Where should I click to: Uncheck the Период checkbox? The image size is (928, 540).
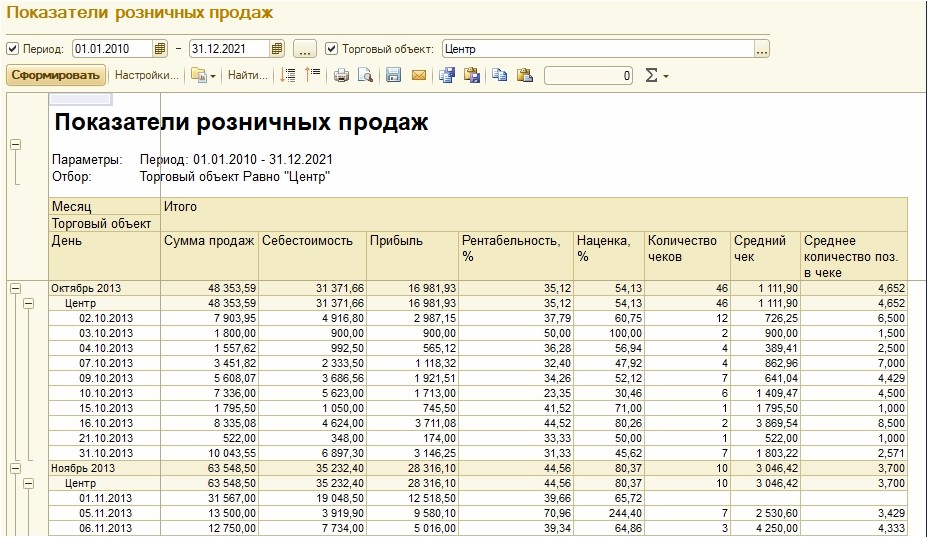coord(12,49)
